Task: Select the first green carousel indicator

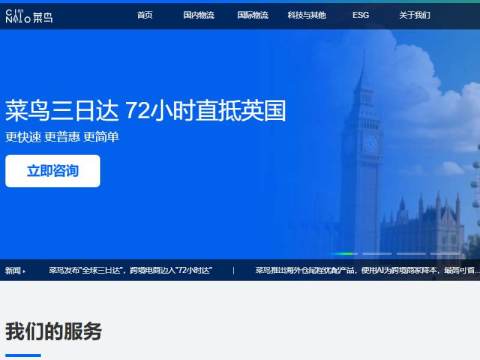Action: 344,254
